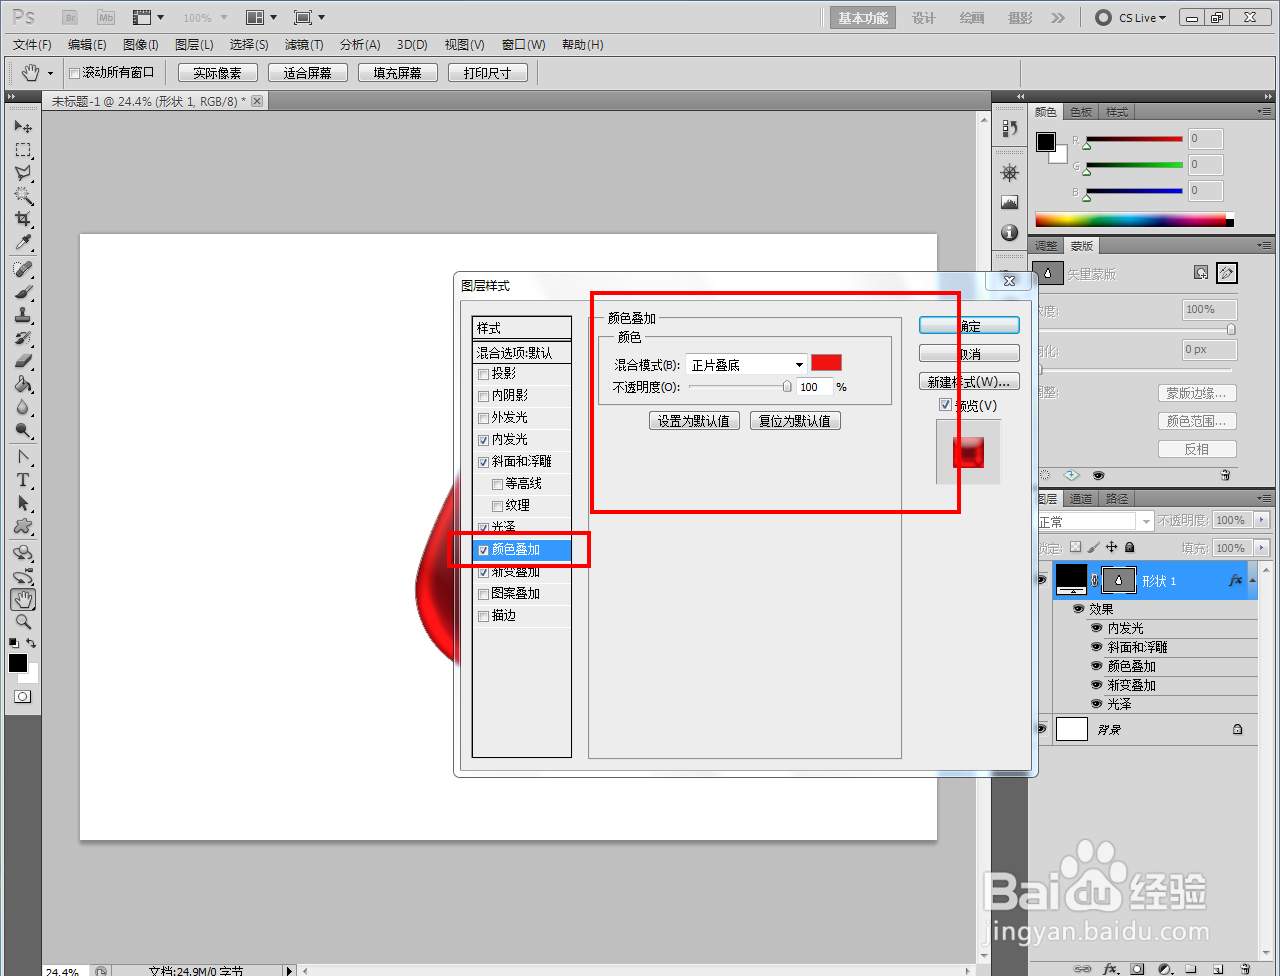Screen dimensions: 1280x976
Task: Open layer opacity 不透明度 arrow
Action: [x=1260, y=521]
